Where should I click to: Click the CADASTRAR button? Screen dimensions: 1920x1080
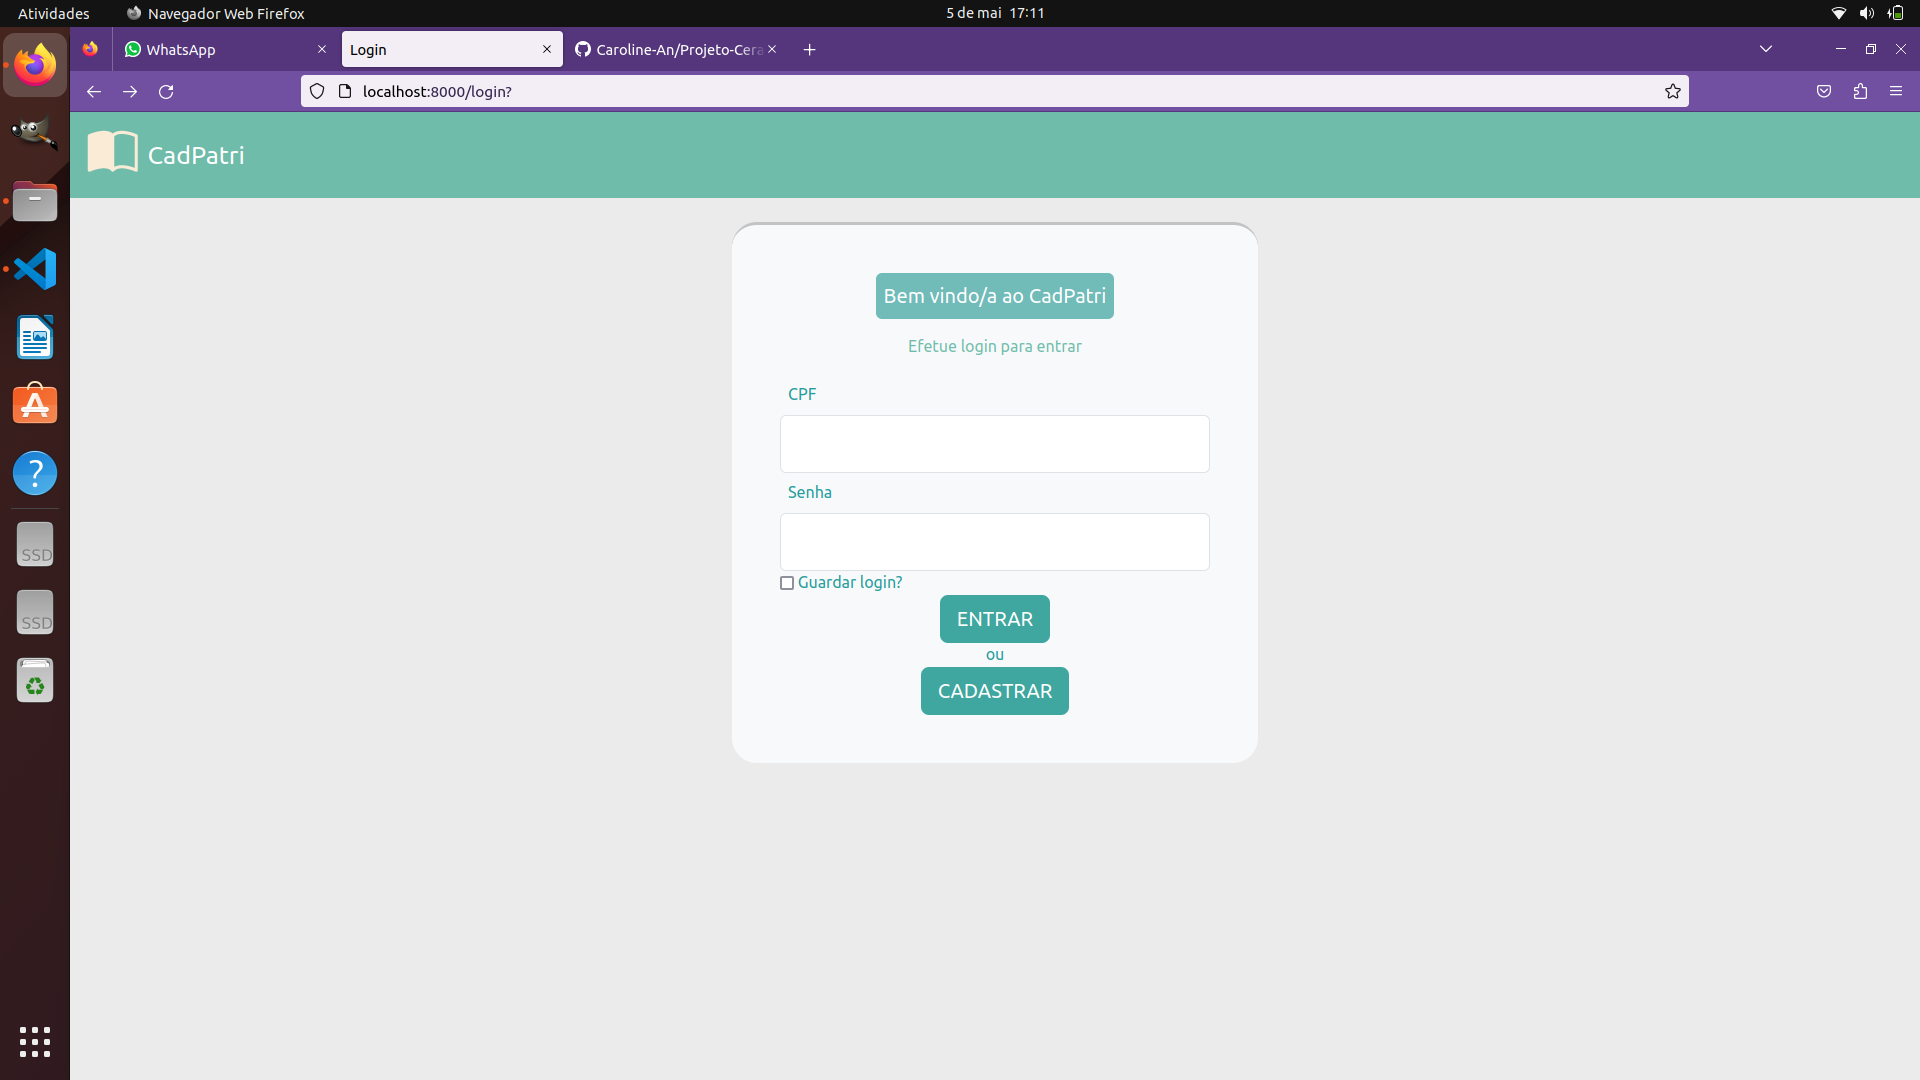click(995, 691)
